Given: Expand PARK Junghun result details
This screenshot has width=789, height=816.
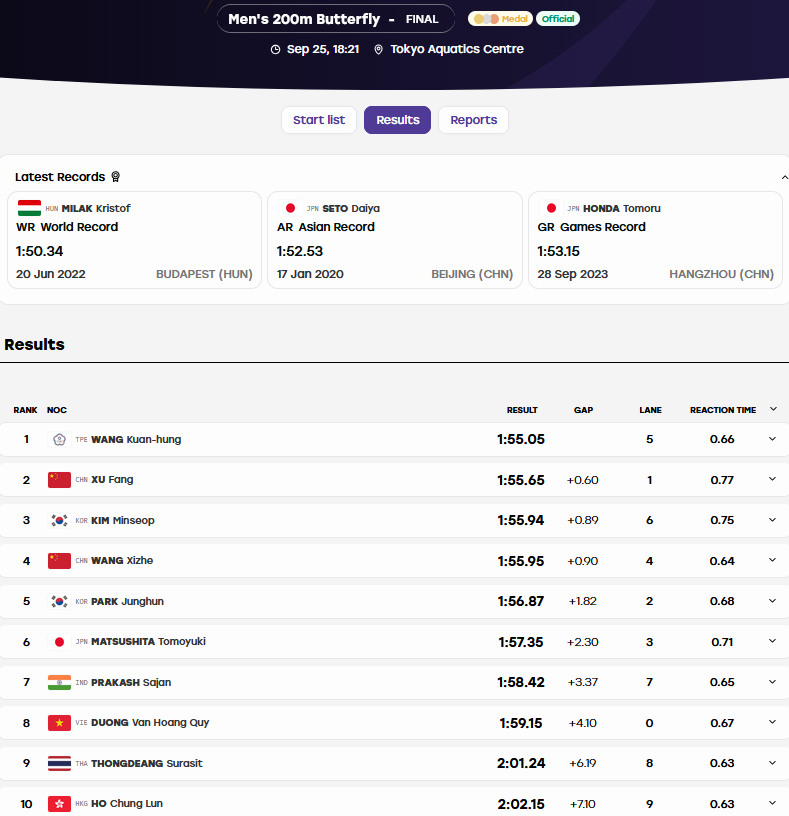Looking at the screenshot, I should [x=772, y=601].
